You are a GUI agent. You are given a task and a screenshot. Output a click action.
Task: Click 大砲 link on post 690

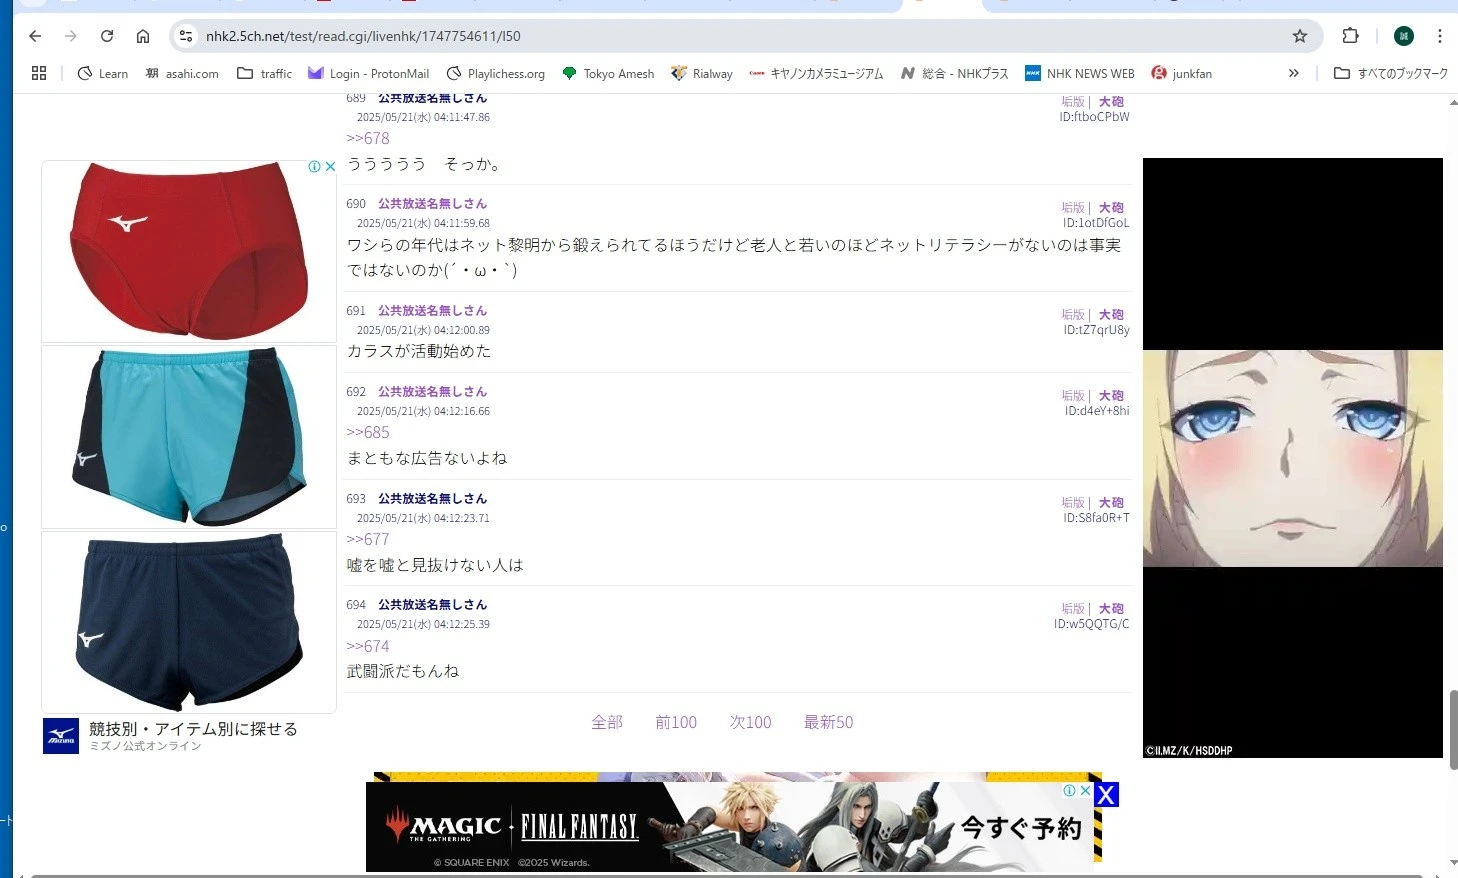coord(1111,208)
